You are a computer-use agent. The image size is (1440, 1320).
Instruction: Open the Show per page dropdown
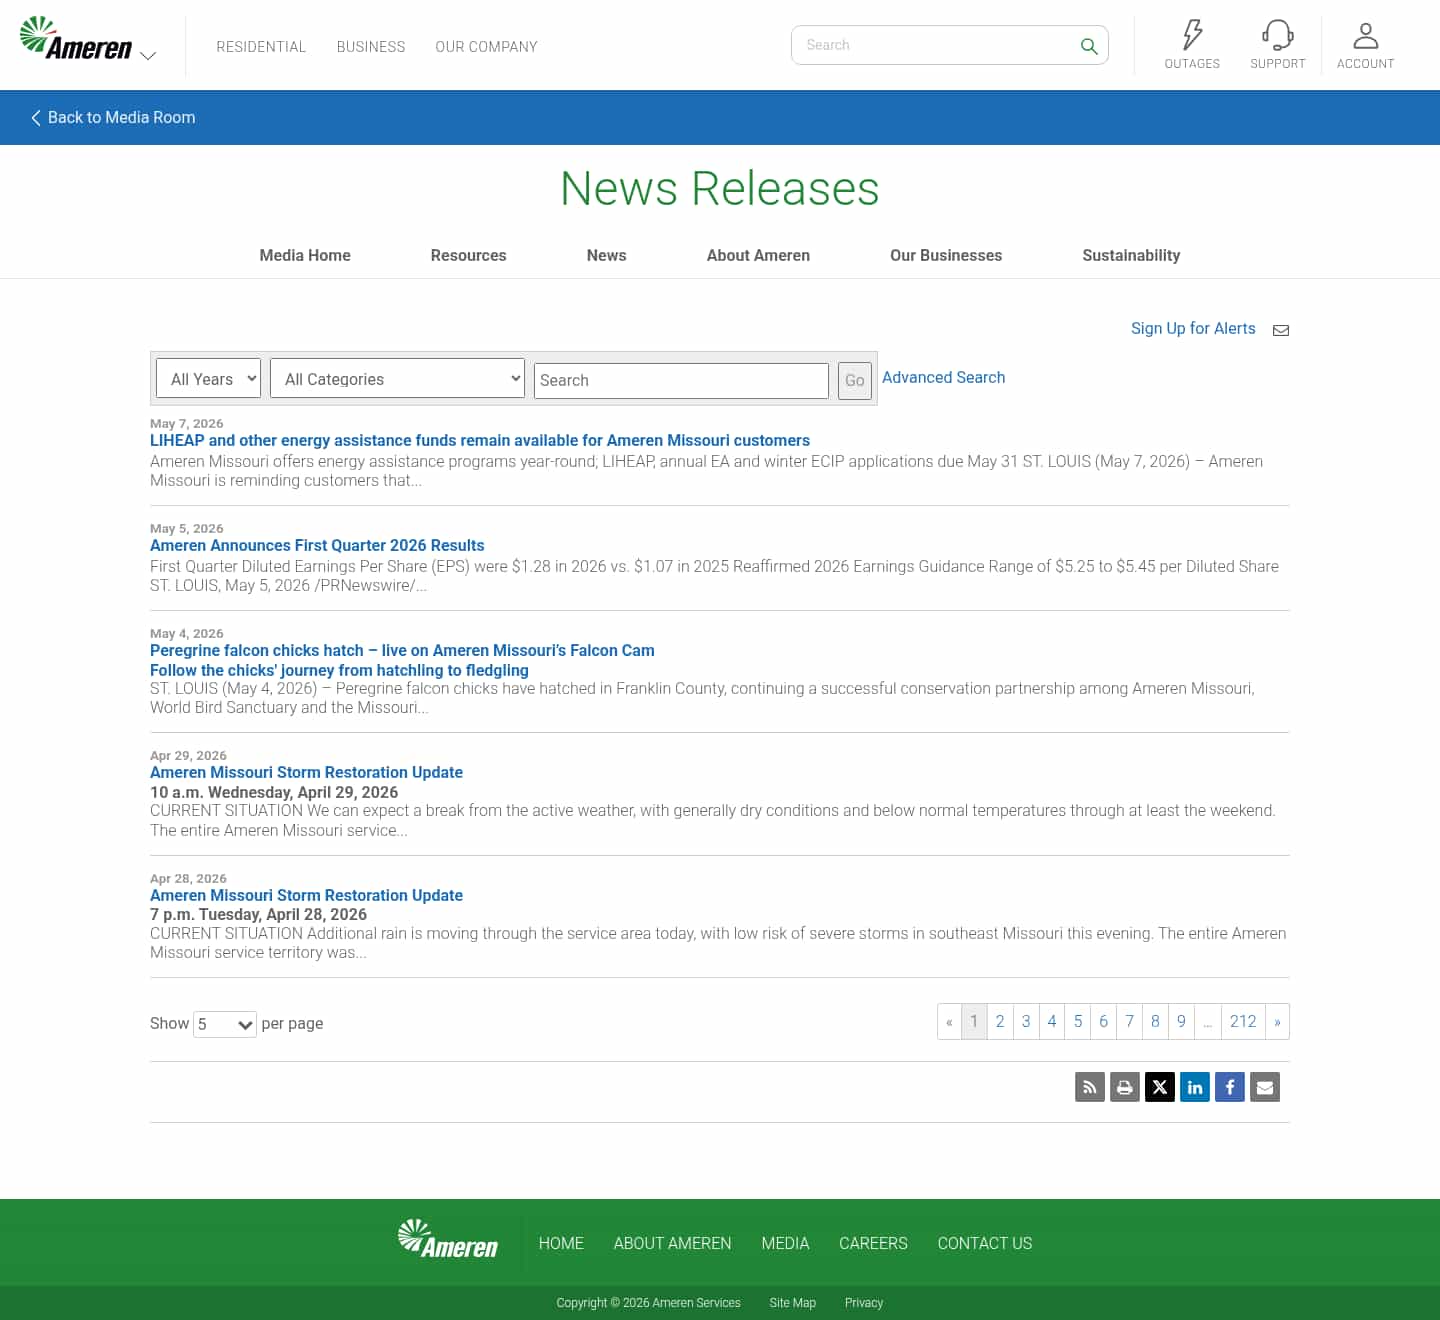(225, 1024)
